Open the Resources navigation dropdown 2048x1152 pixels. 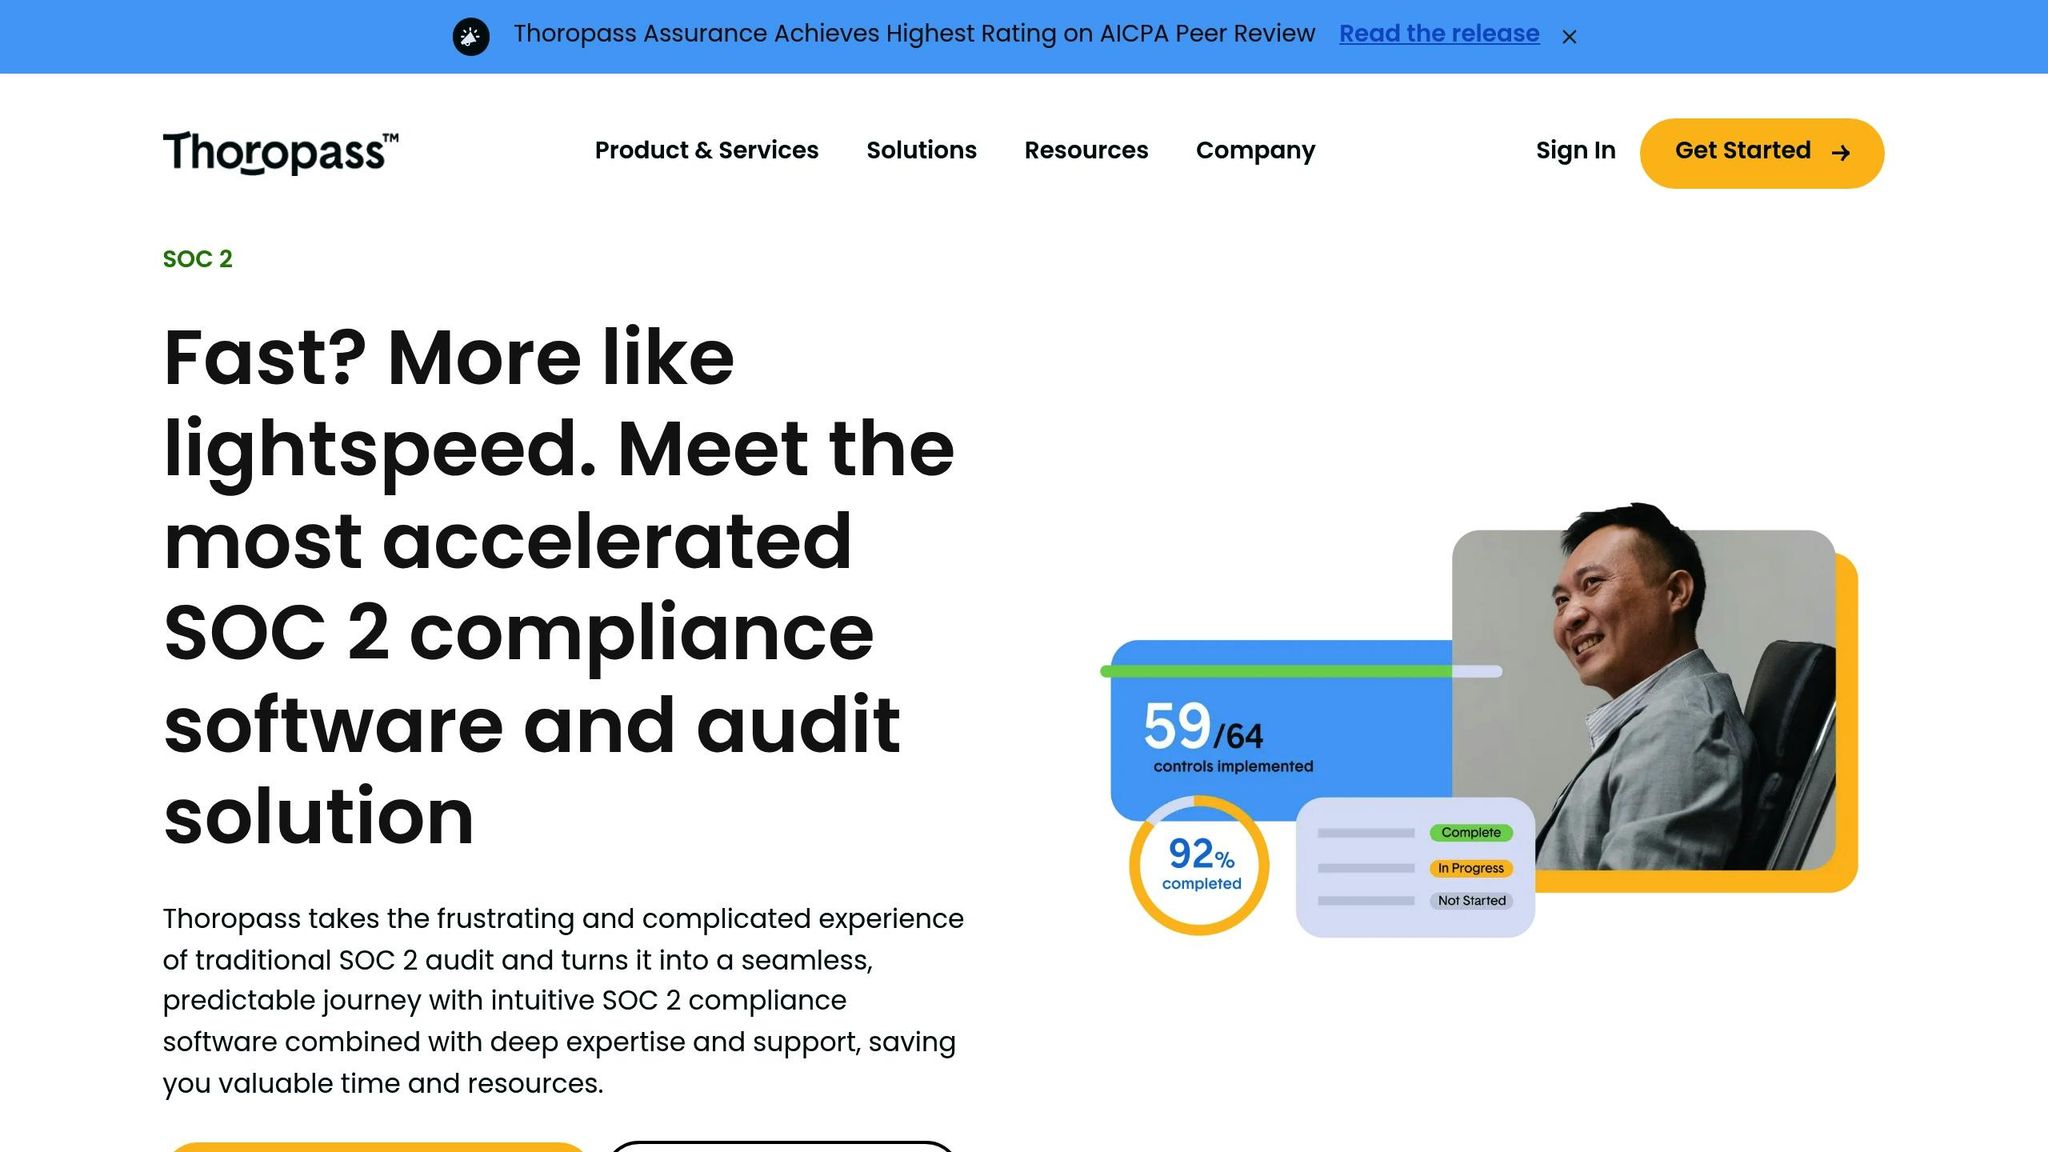pyautogui.click(x=1086, y=150)
